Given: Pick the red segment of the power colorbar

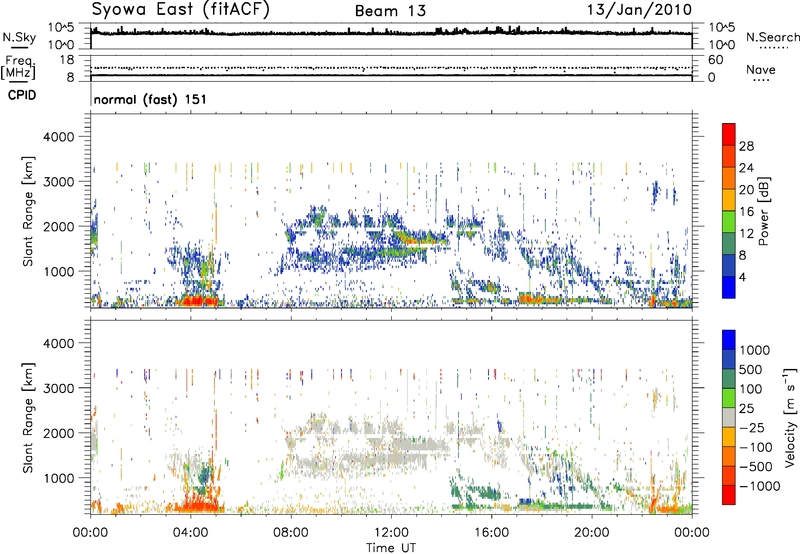Looking at the screenshot, I should pos(729,135).
